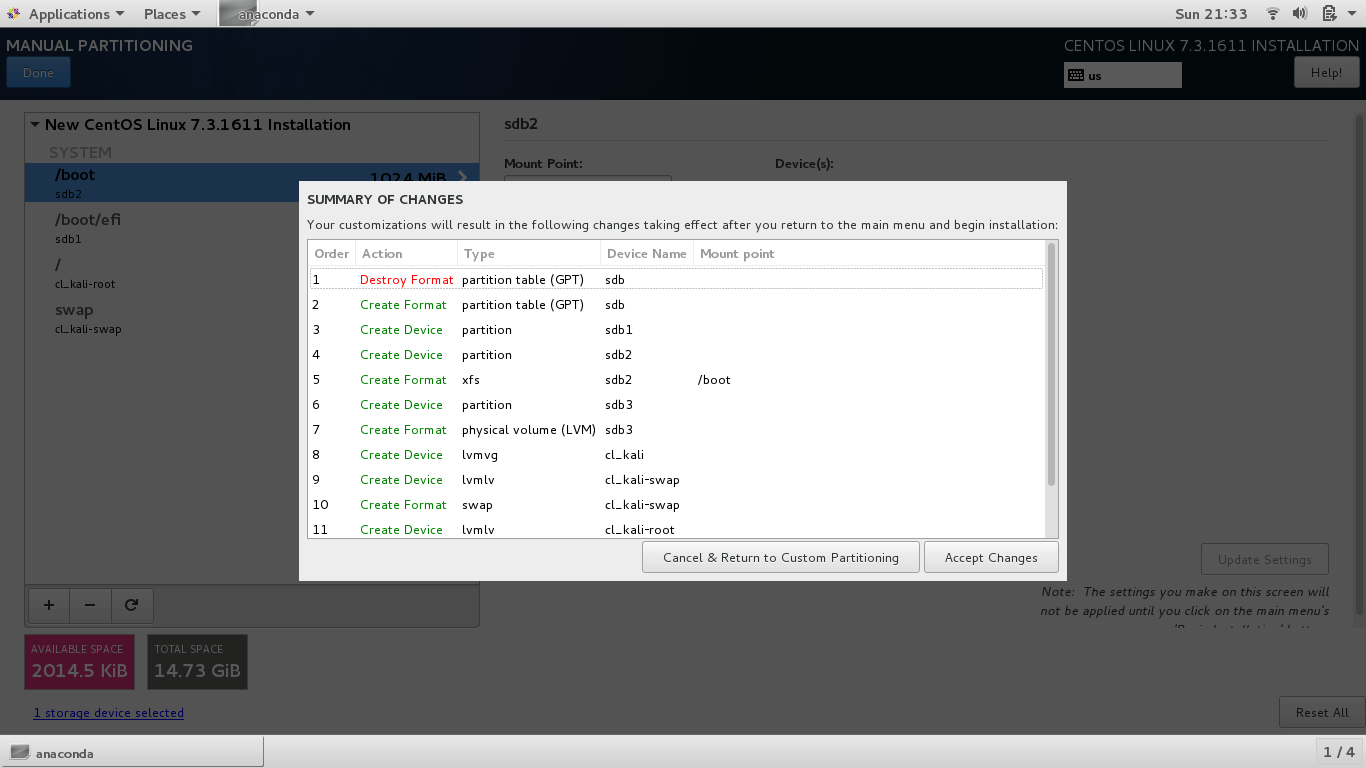Click Cancel & Return to Custom Partitioning
The image size is (1366, 768).
coord(781,557)
